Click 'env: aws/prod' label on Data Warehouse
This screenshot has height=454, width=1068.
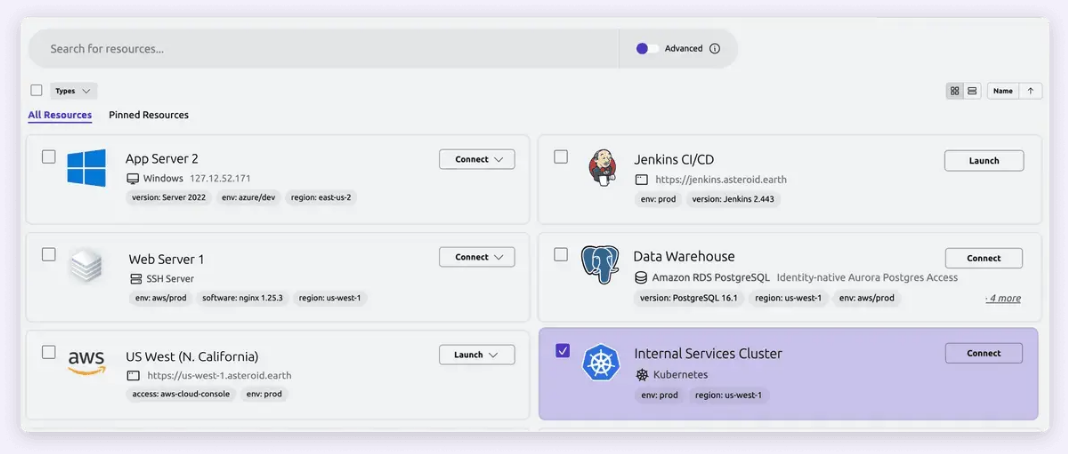(867, 298)
